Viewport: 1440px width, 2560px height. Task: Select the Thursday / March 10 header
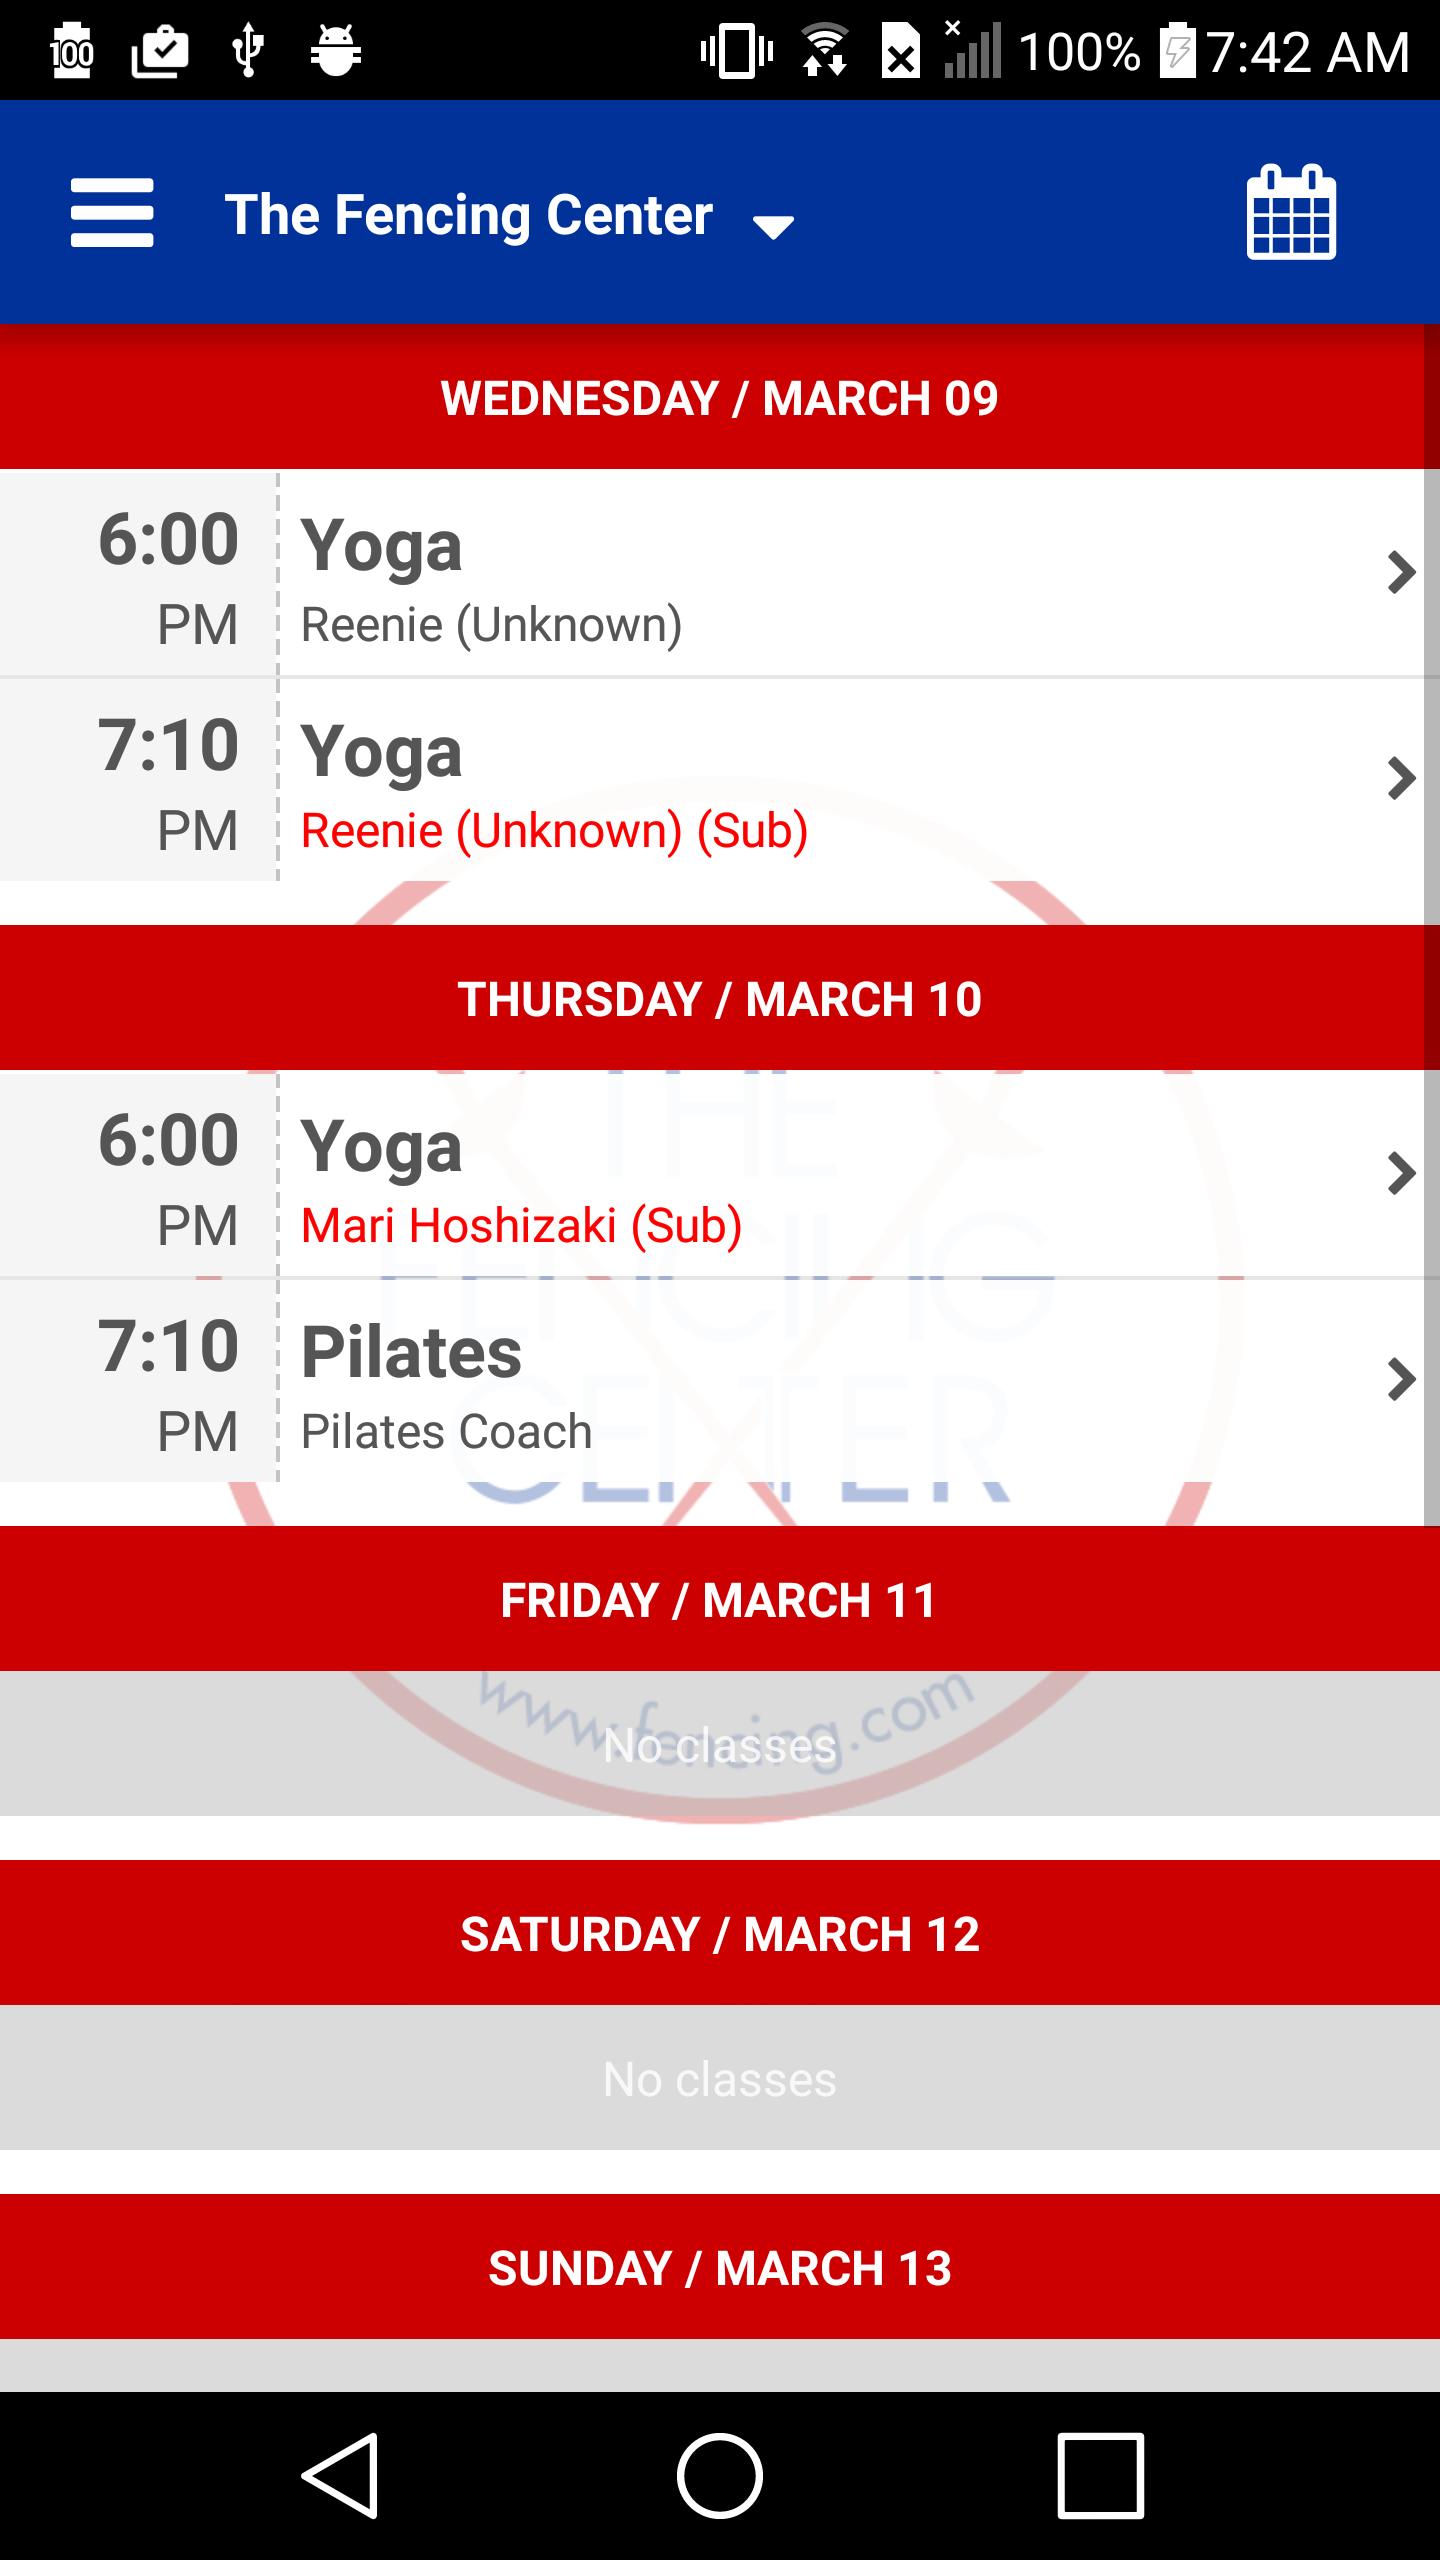[720, 999]
